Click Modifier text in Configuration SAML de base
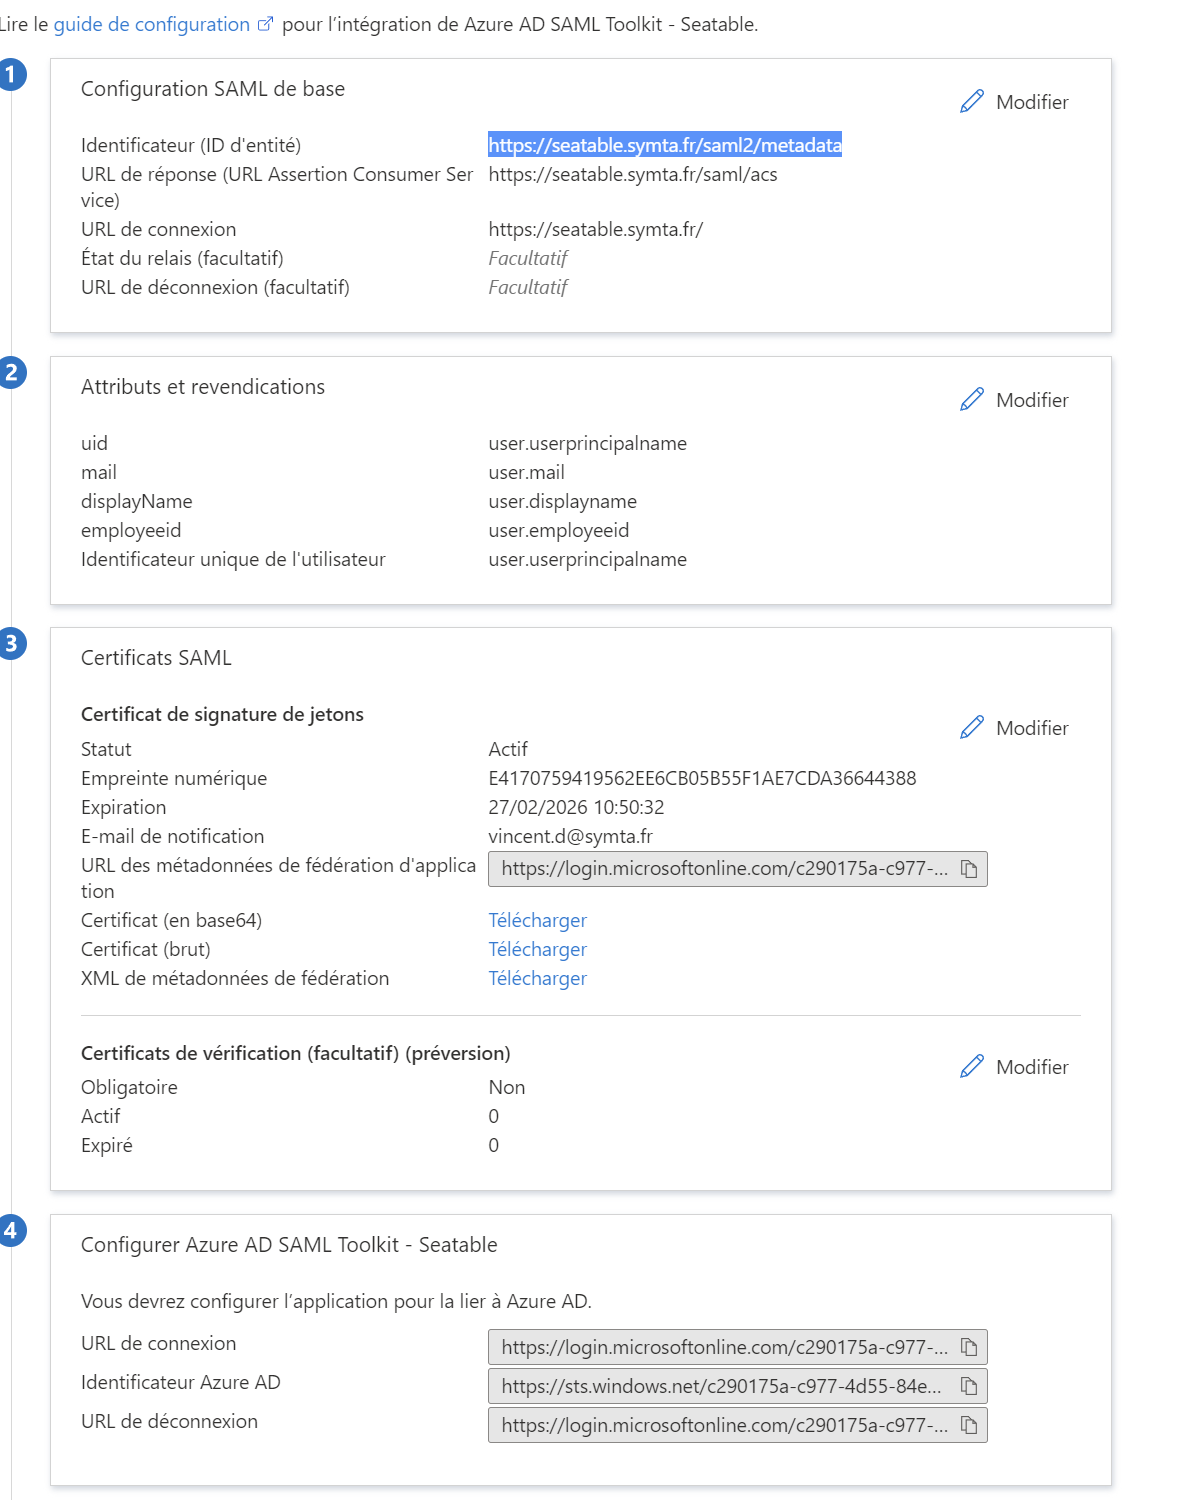1190x1500 pixels. [x=1032, y=102]
